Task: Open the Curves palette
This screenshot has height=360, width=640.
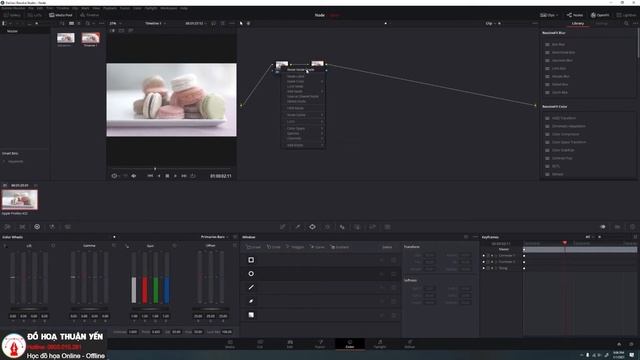Action: coord(282,227)
